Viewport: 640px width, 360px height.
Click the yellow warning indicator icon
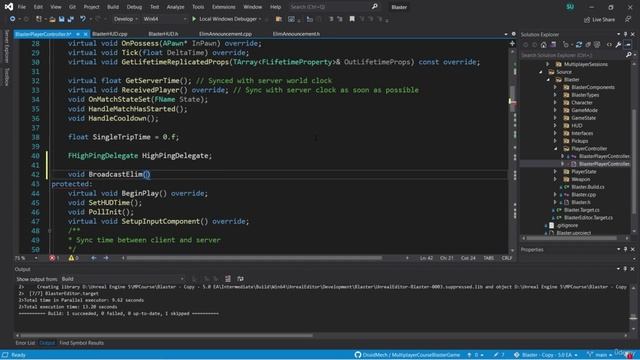[x=71, y=258]
